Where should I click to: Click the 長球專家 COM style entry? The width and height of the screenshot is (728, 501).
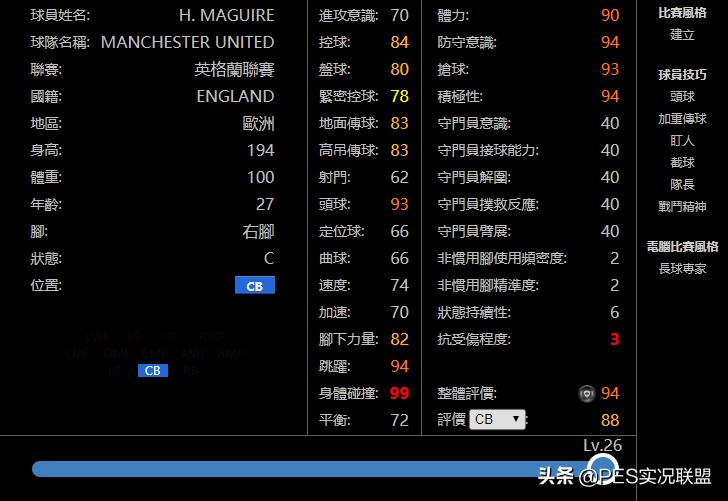682,268
